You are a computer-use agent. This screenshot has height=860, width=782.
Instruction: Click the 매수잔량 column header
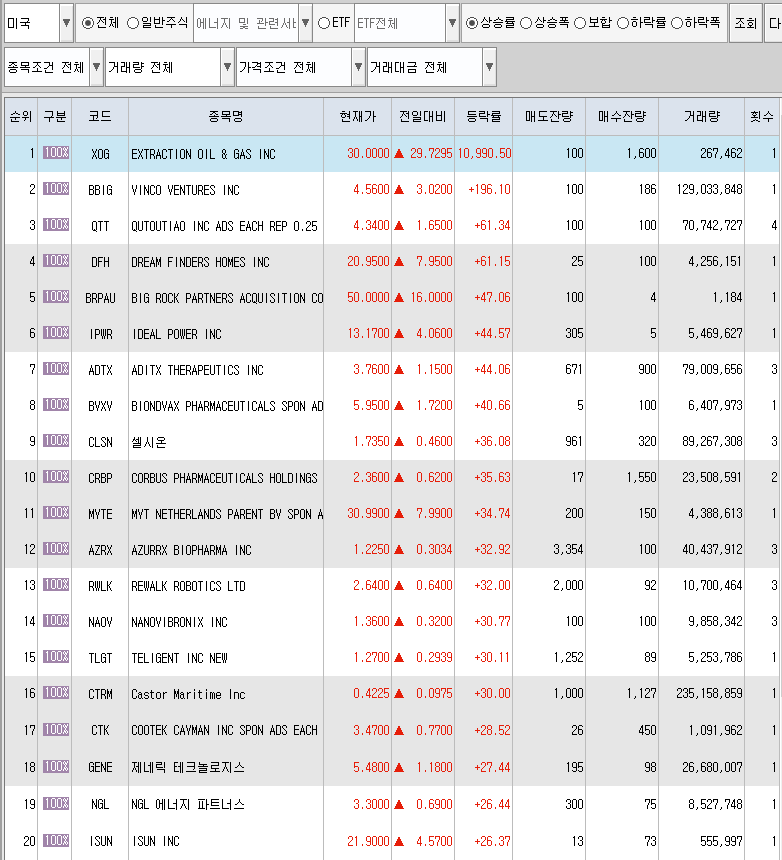tap(622, 116)
